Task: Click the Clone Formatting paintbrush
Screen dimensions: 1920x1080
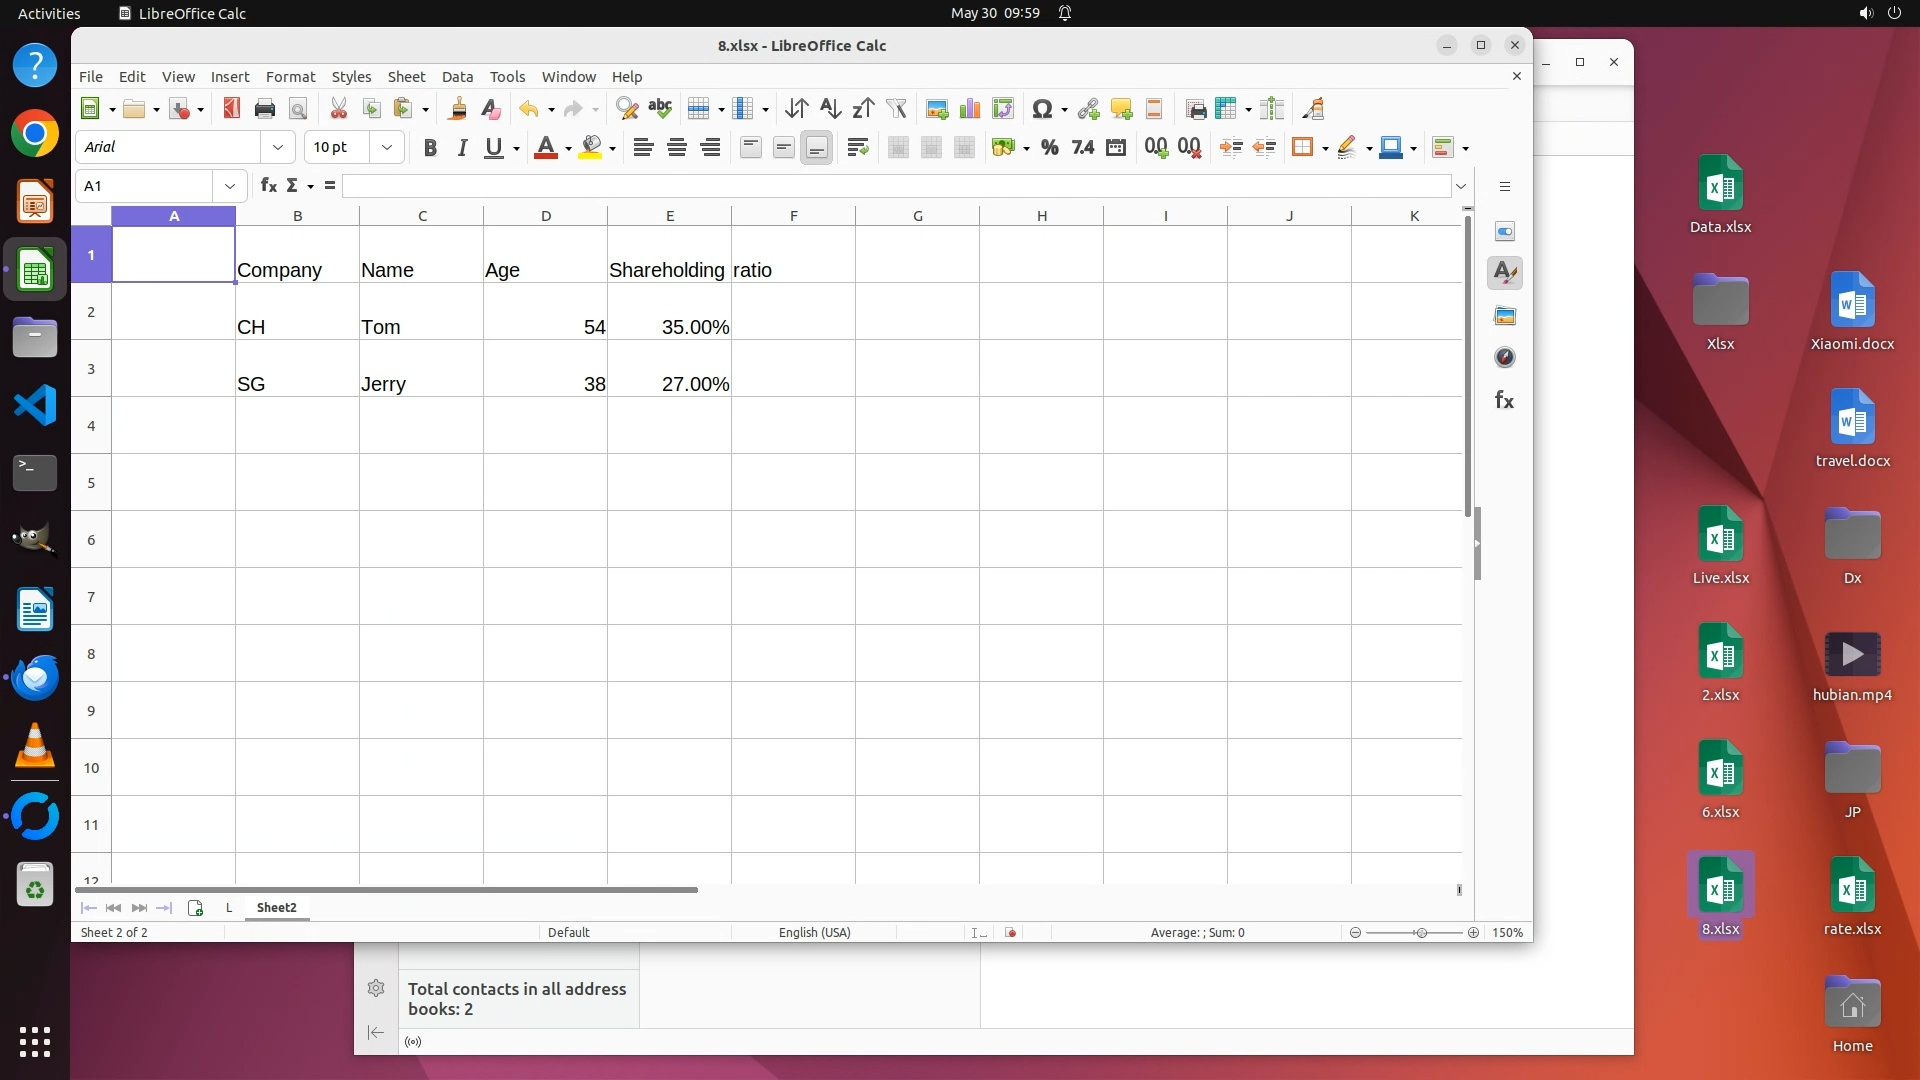Action: 458,109
